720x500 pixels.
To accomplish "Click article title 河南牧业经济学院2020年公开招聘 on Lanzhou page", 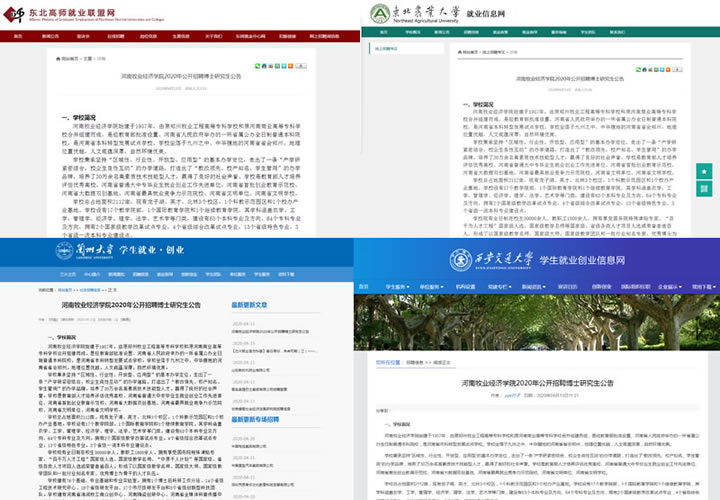I will pos(131,305).
